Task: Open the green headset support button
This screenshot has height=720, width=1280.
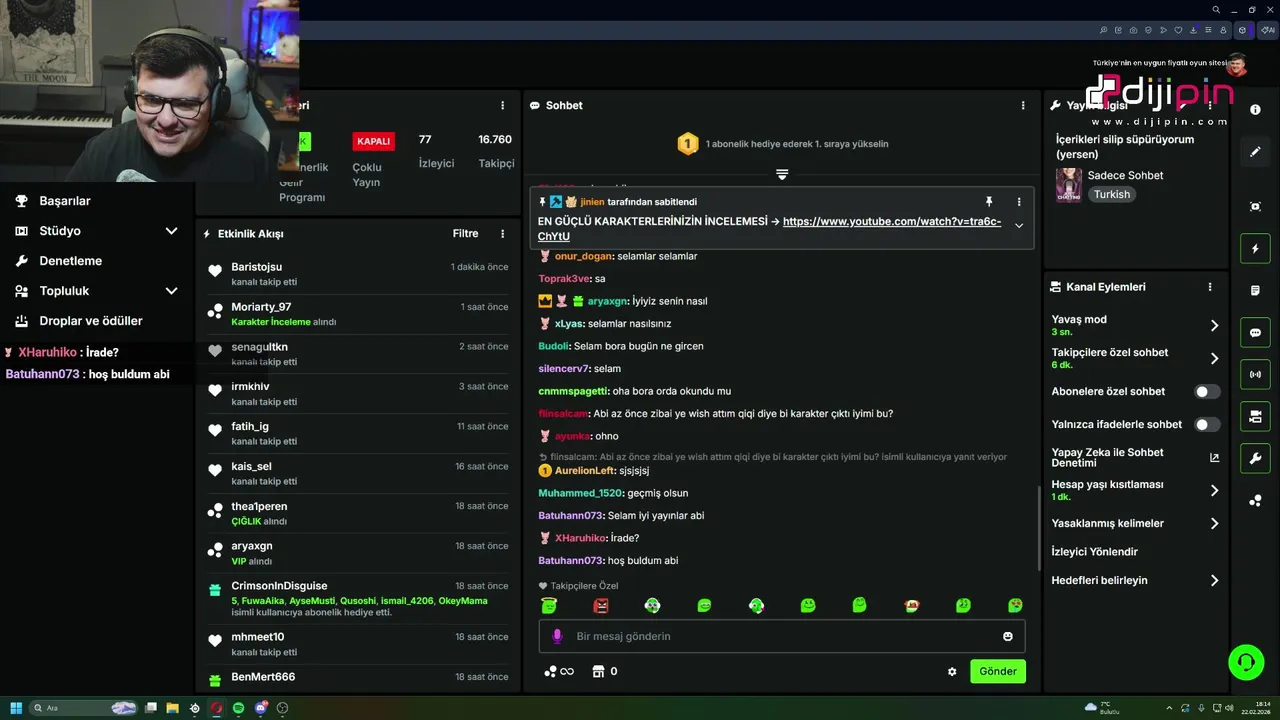Action: click(1246, 662)
